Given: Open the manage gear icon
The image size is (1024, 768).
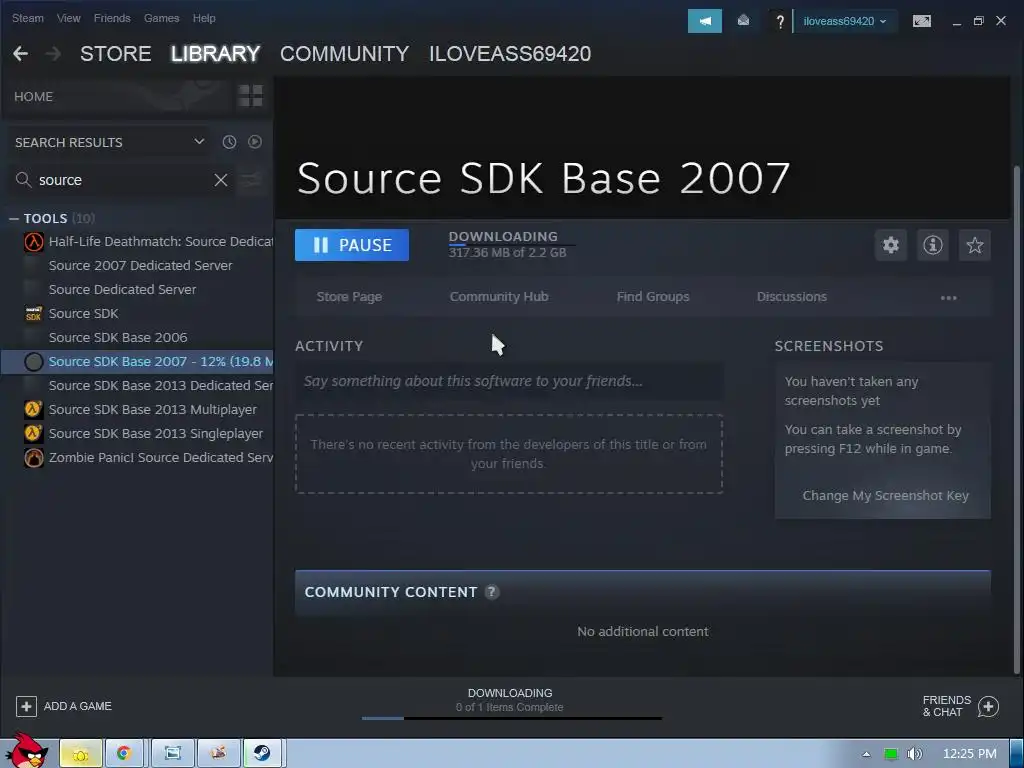Looking at the screenshot, I should point(891,245).
